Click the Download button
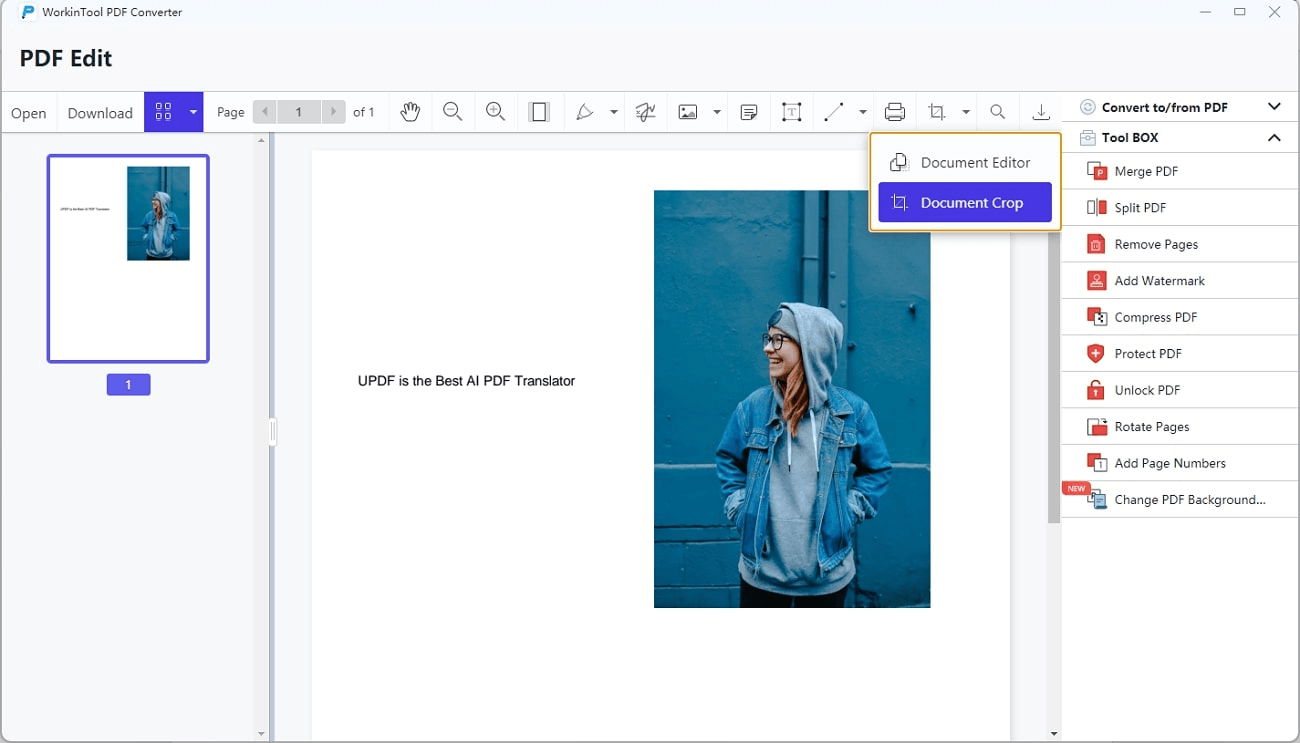This screenshot has height=743, width=1300. click(x=99, y=112)
